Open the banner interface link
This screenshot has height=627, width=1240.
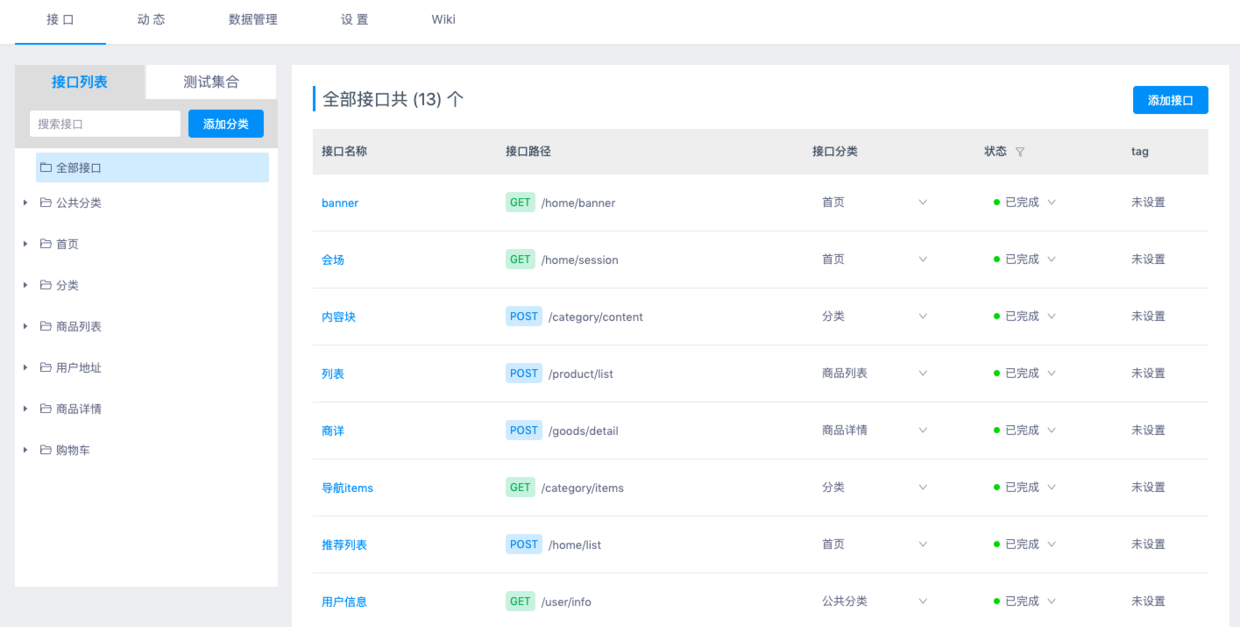339,202
